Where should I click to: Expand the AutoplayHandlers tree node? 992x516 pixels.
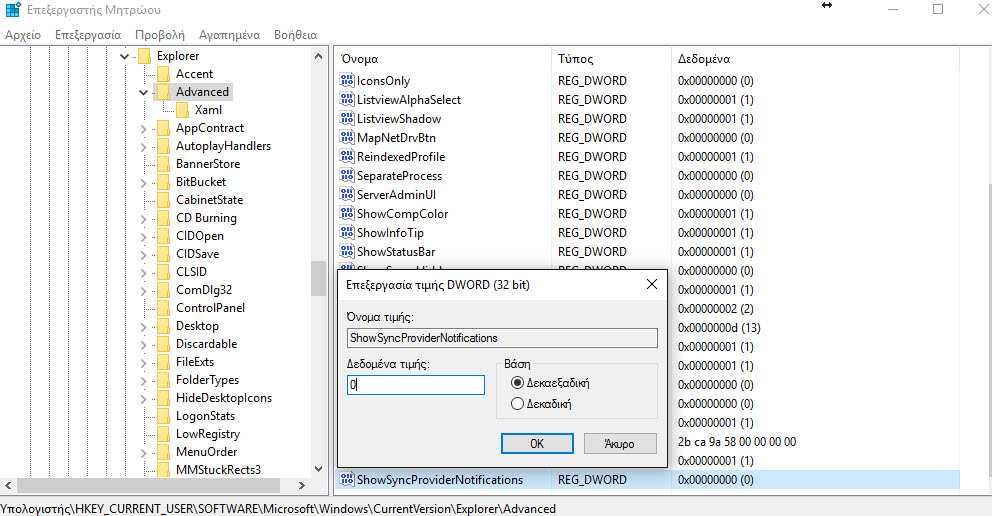144,147
